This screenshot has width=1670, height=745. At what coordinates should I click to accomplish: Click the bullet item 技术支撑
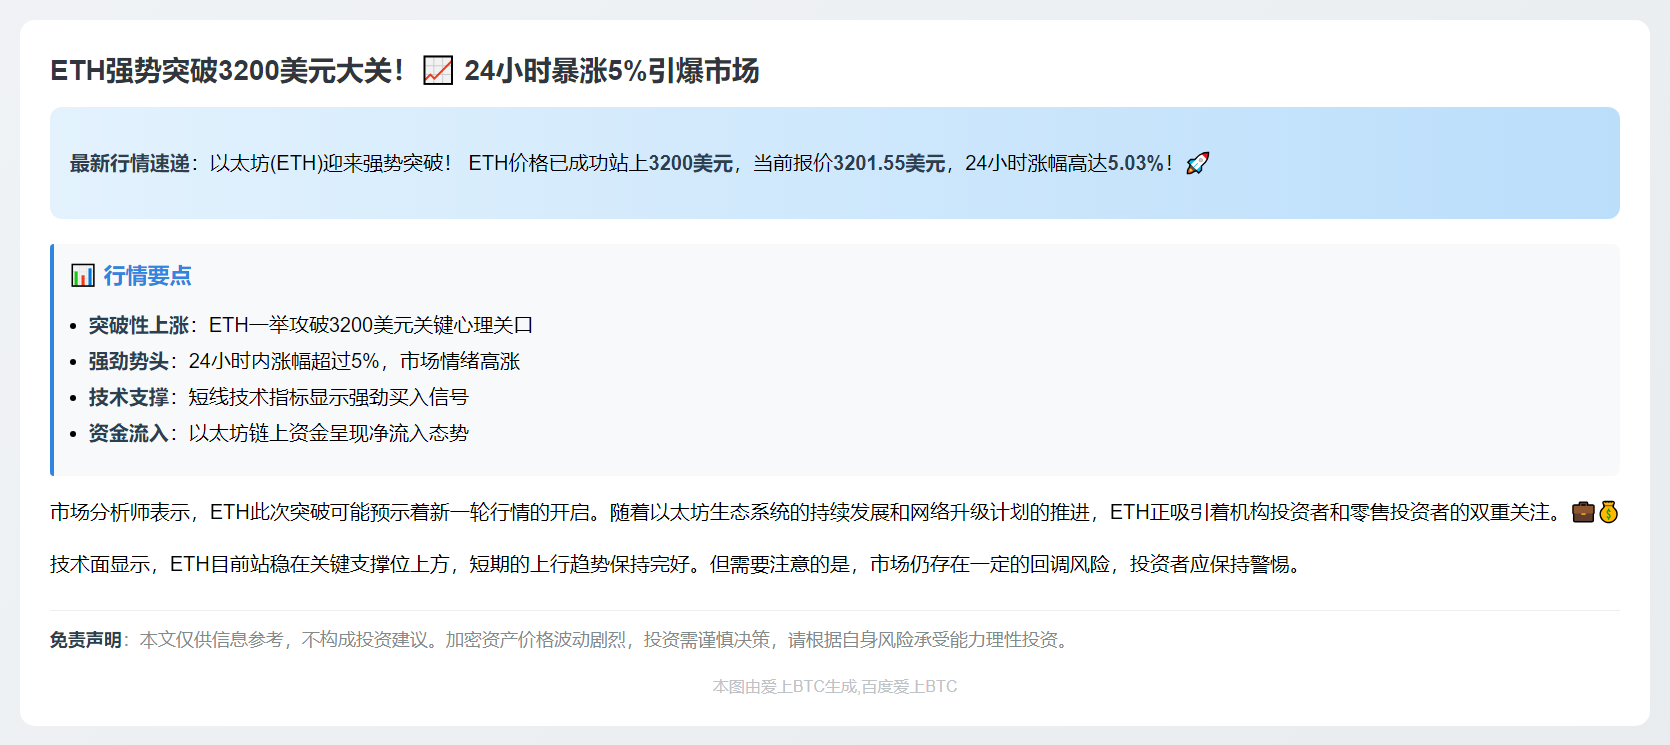click(278, 397)
